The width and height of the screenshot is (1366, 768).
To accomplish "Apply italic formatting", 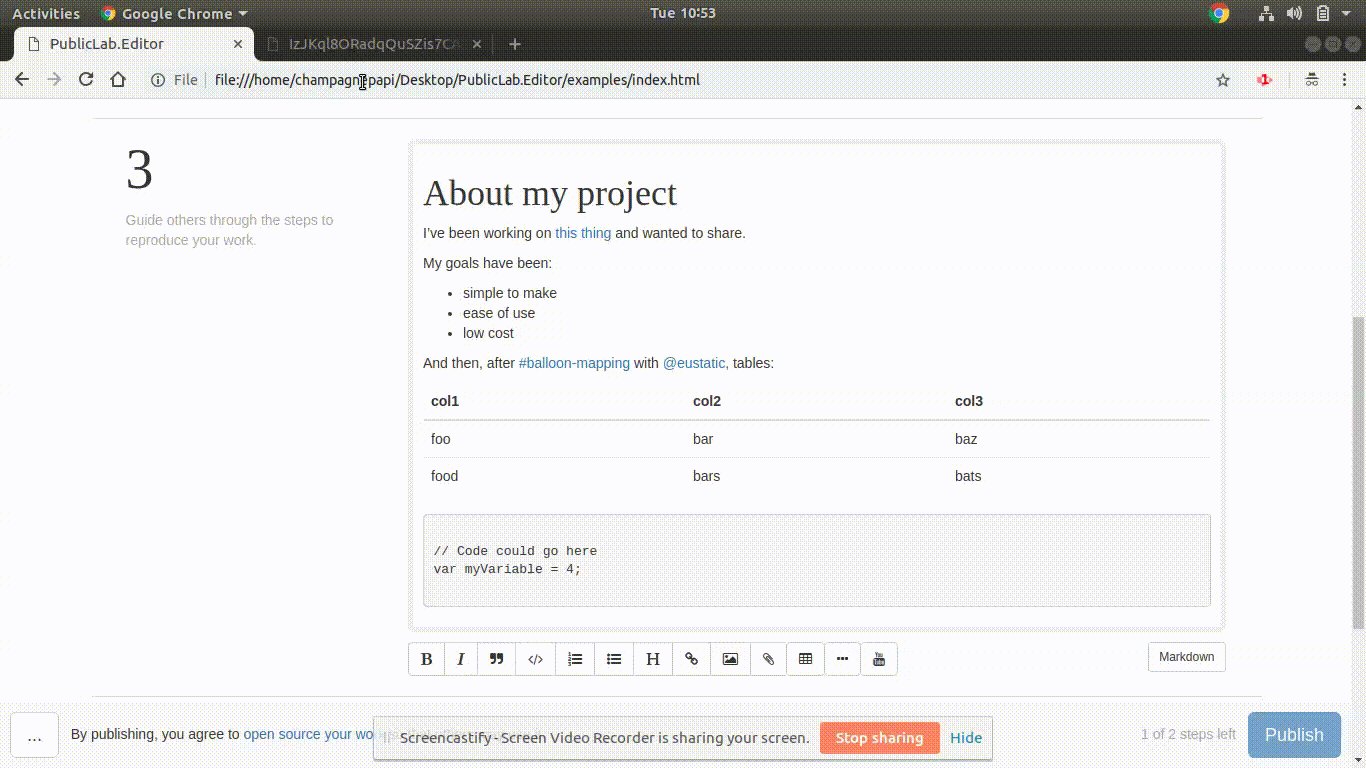I will point(461,659).
